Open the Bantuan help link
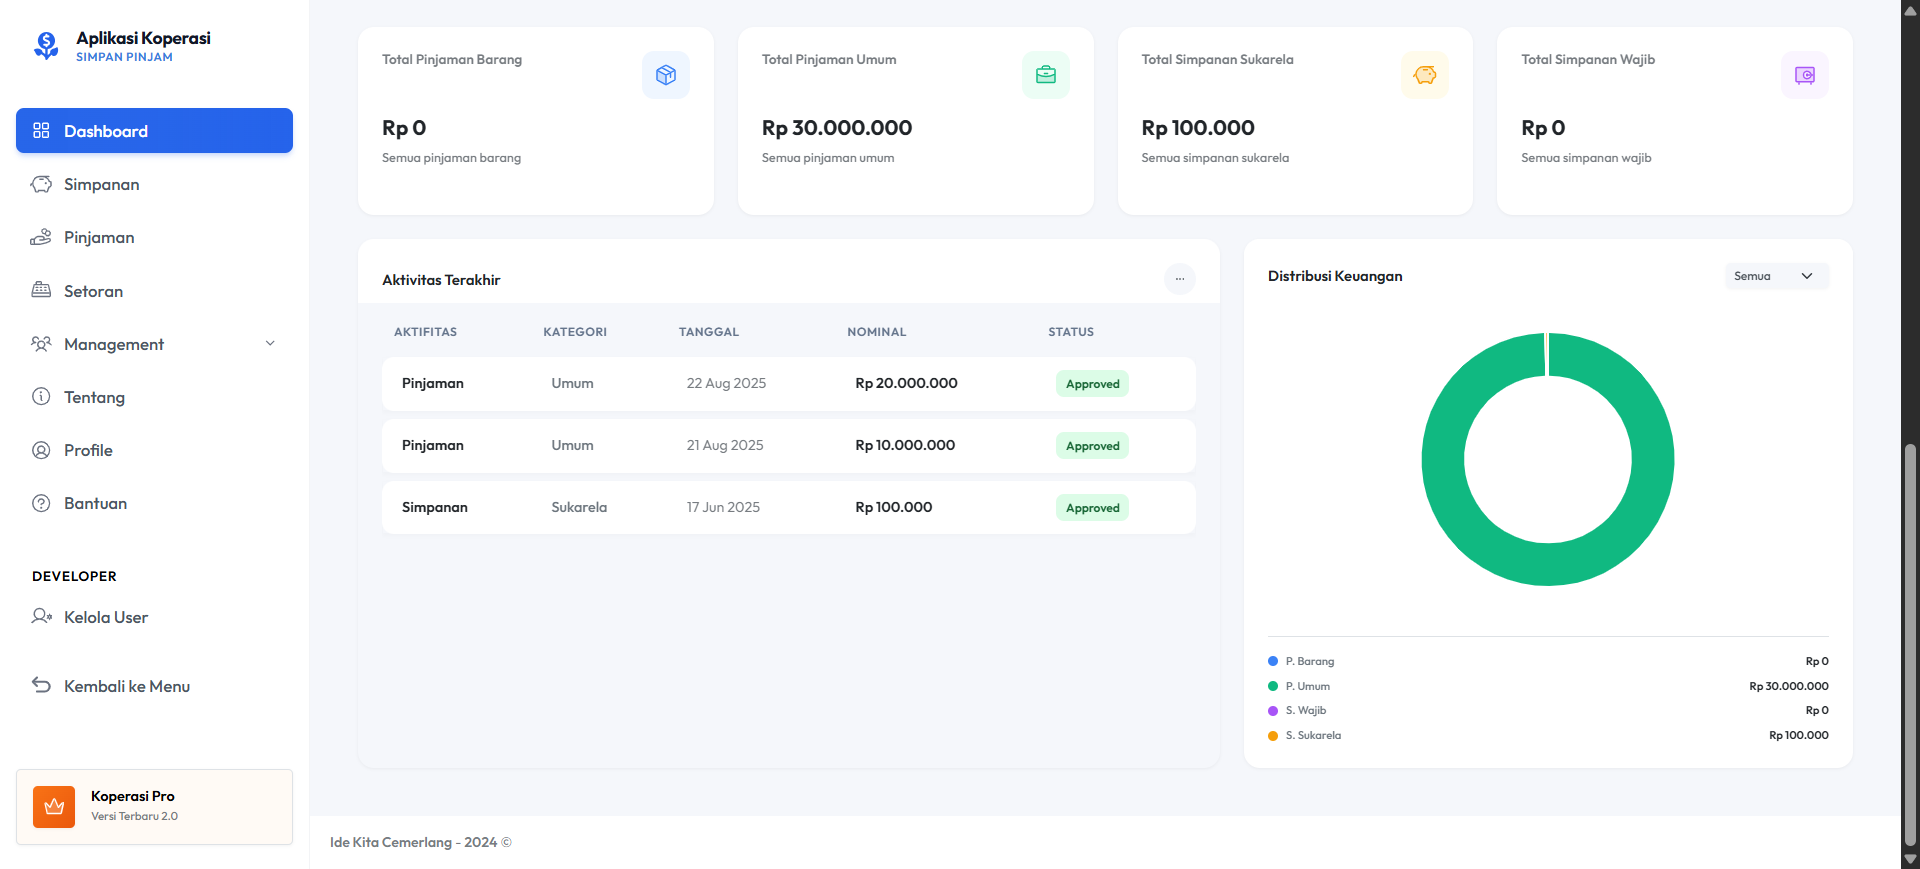 click(x=154, y=503)
